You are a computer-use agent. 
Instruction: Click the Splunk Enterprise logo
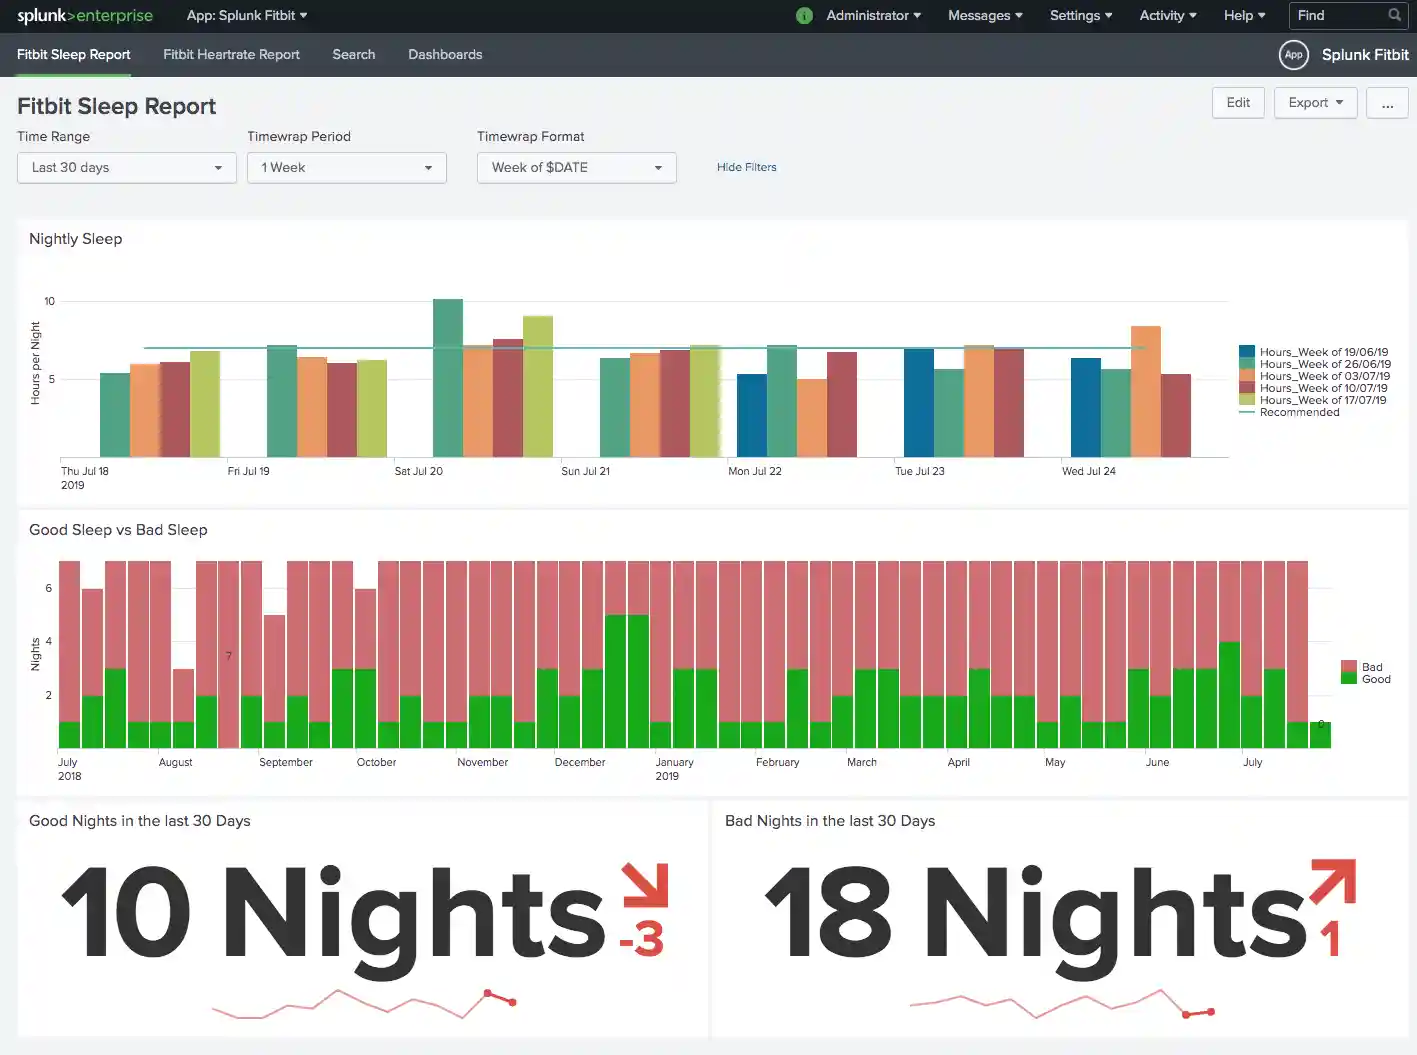[x=85, y=16]
